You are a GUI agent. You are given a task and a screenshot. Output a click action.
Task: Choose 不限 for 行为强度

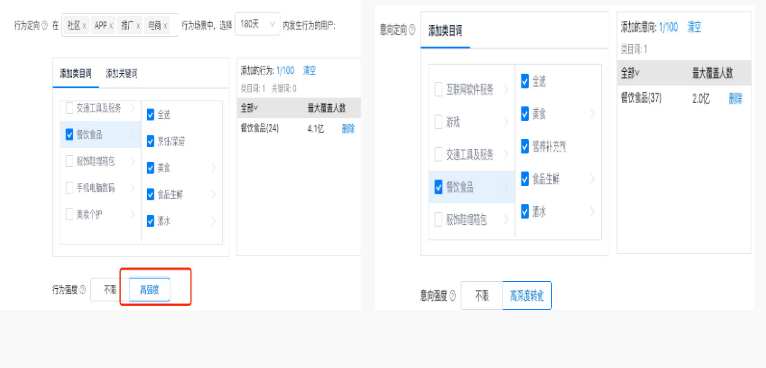(x=110, y=290)
